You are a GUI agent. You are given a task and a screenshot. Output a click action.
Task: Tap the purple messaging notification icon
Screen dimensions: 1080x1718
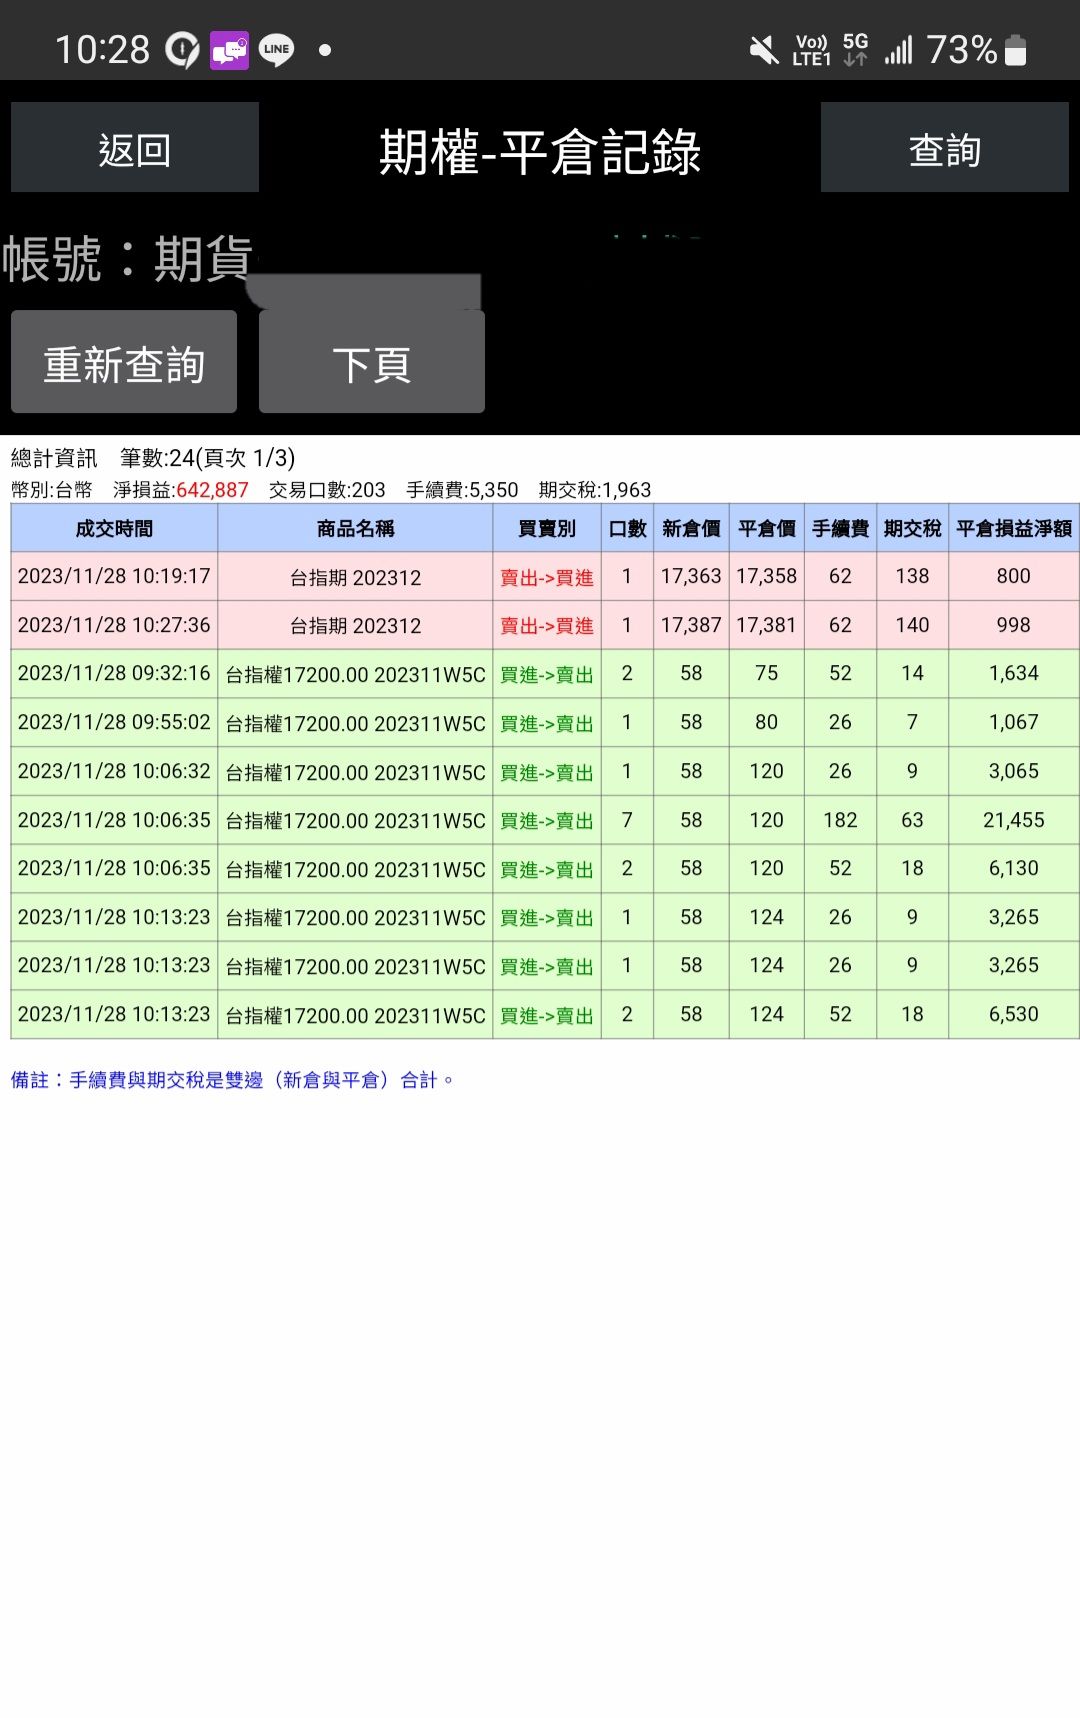click(229, 50)
